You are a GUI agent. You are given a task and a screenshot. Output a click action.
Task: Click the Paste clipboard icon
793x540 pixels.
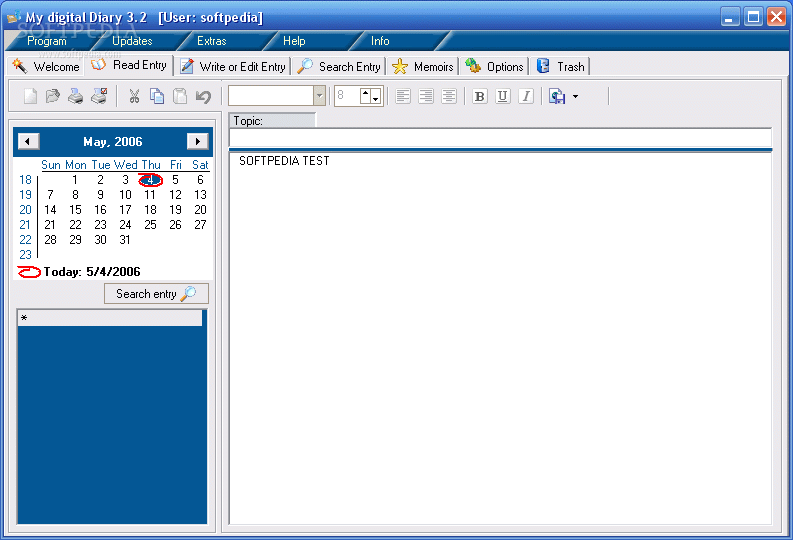(x=180, y=96)
